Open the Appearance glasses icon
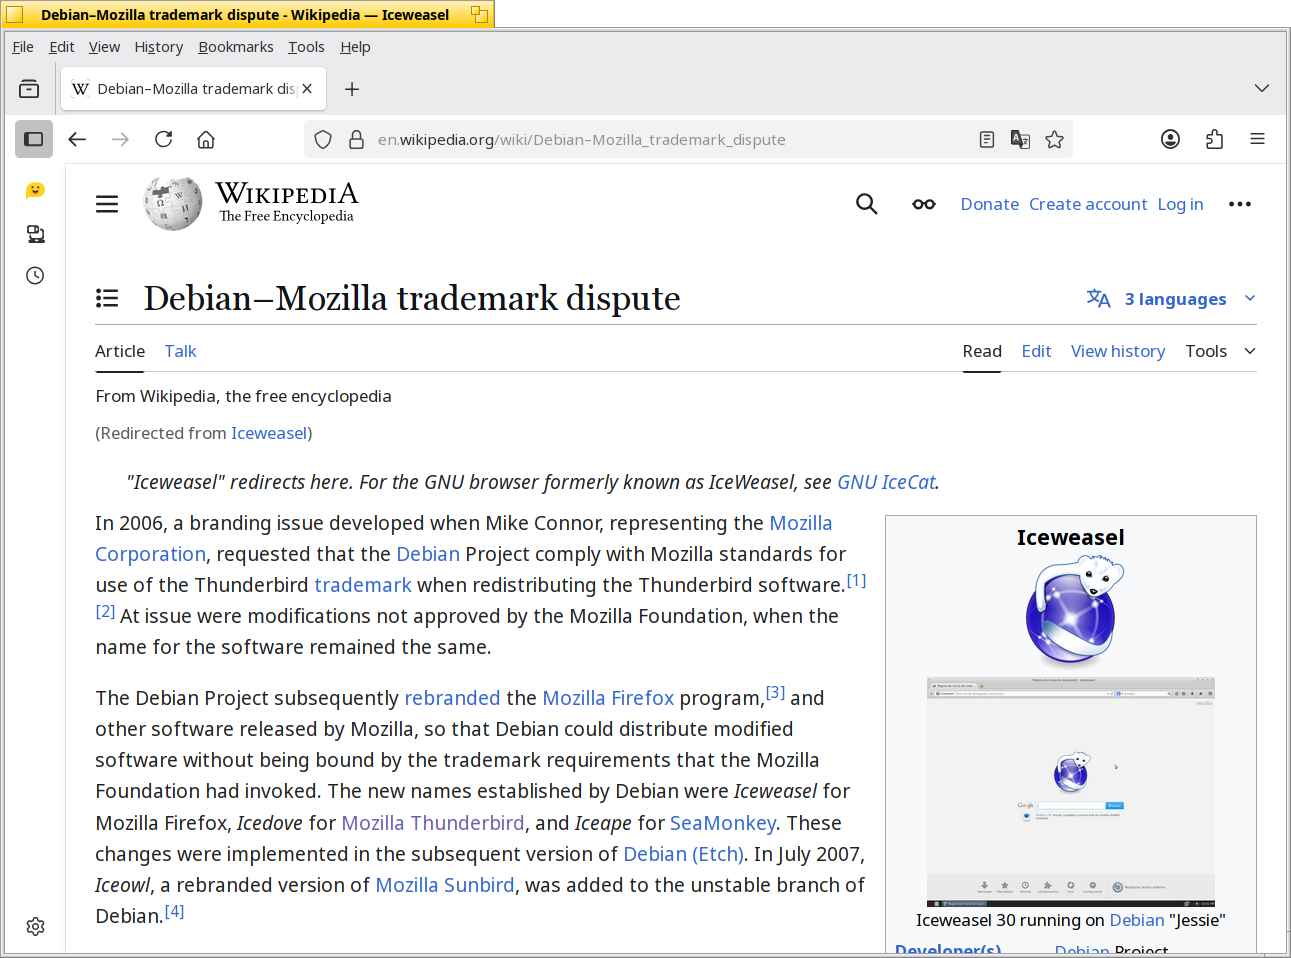Viewport: 1291px width, 958px height. [923, 204]
